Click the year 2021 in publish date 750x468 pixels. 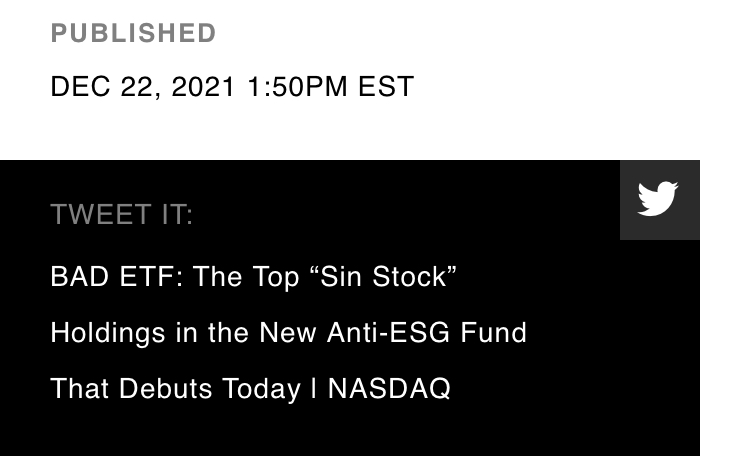[203, 87]
